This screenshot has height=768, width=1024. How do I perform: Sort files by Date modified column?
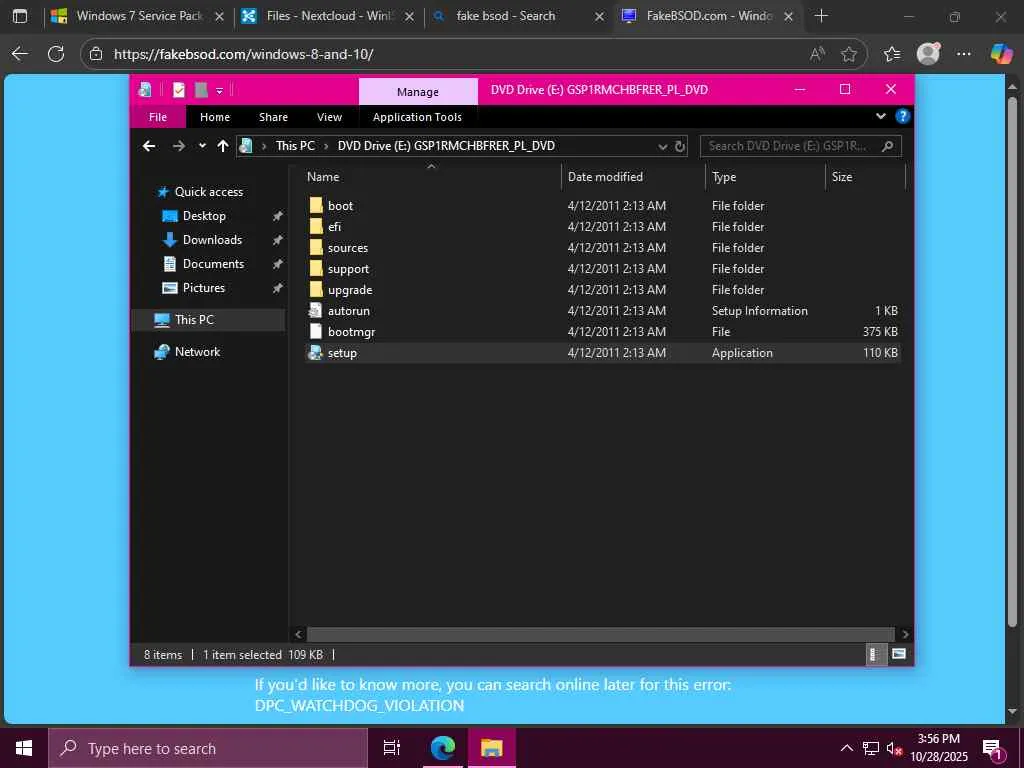pos(633,177)
